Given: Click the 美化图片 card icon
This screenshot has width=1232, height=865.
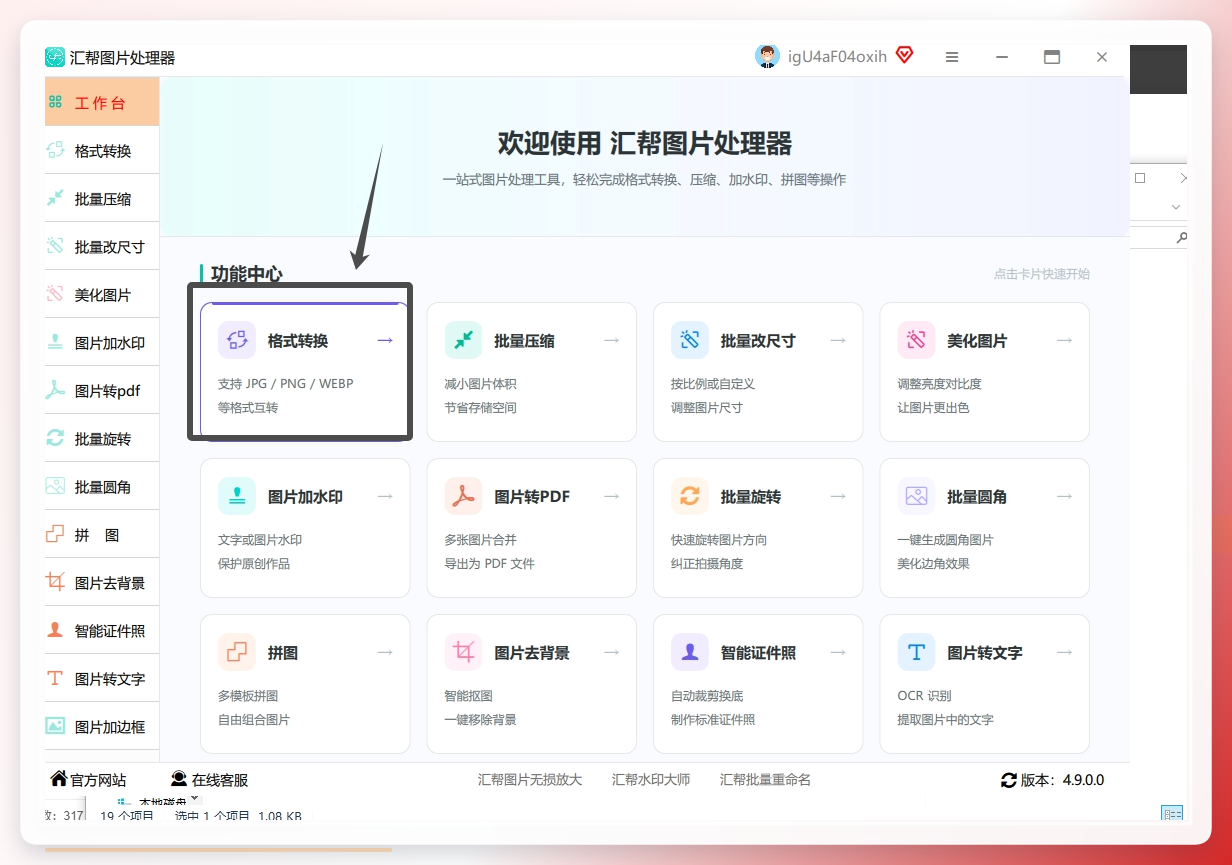Looking at the screenshot, I should pos(917,340).
